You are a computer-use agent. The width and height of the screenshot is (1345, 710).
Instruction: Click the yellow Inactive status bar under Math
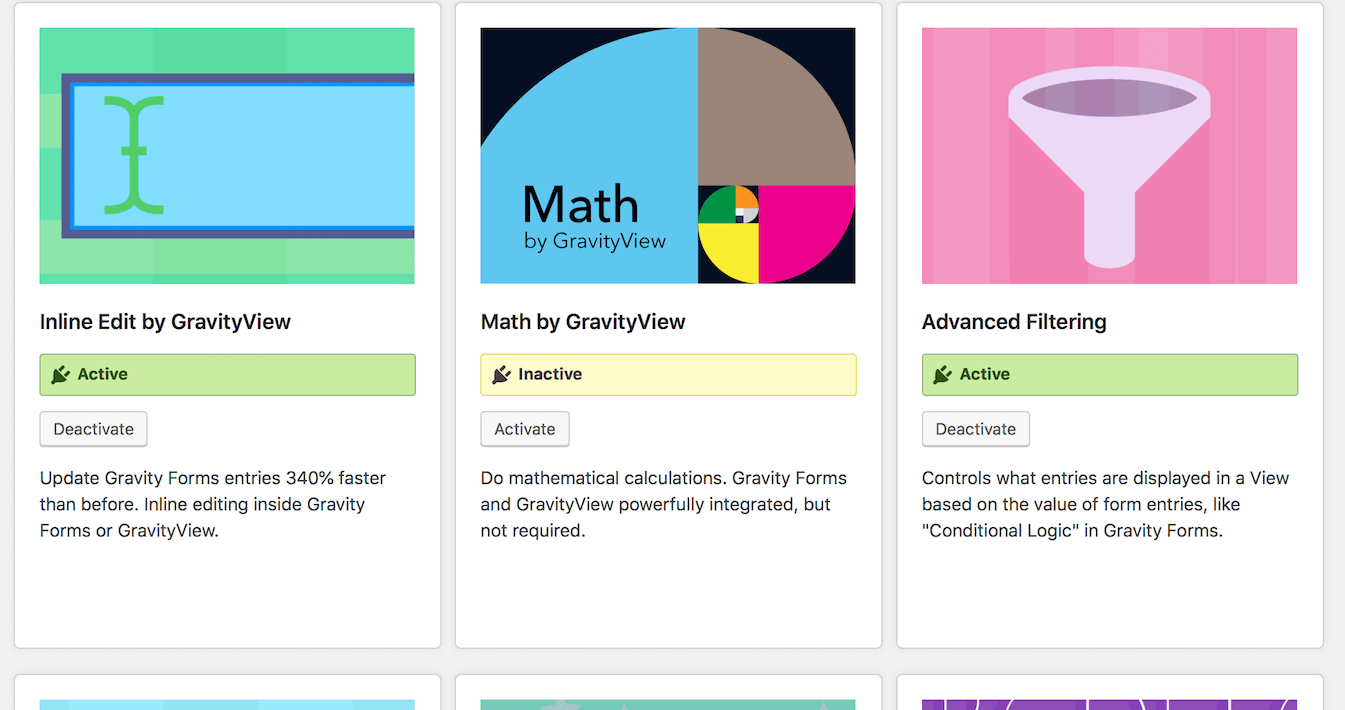668,375
